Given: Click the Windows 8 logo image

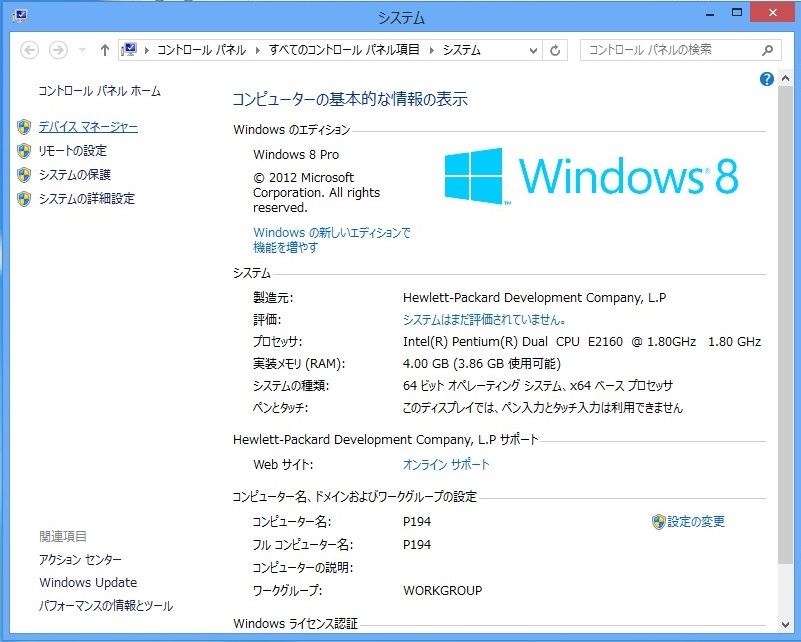Looking at the screenshot, I should pos(591,176).
